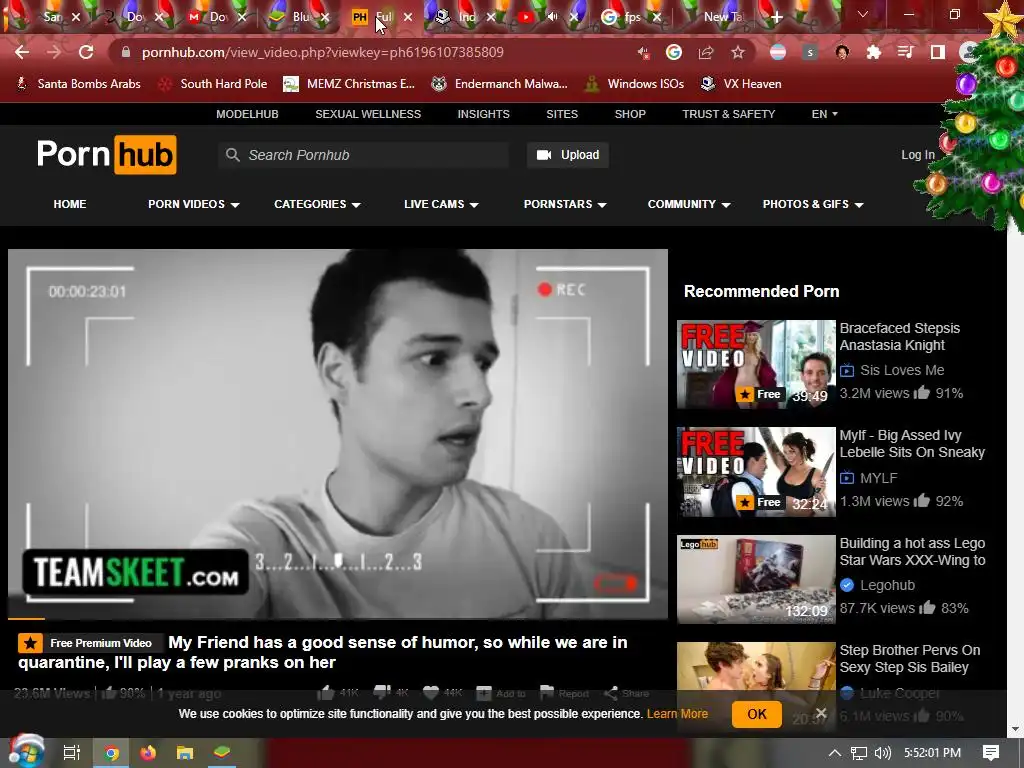Go to HOME in navigation bar
Screen dimensions: 1024x768
[x=70, y=204]
